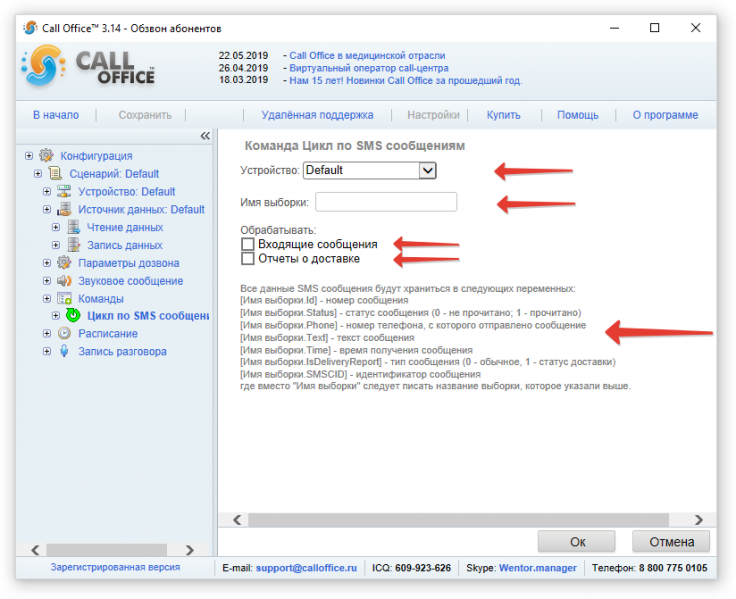Expand the Запись разговора node

(x=46, y=351)
